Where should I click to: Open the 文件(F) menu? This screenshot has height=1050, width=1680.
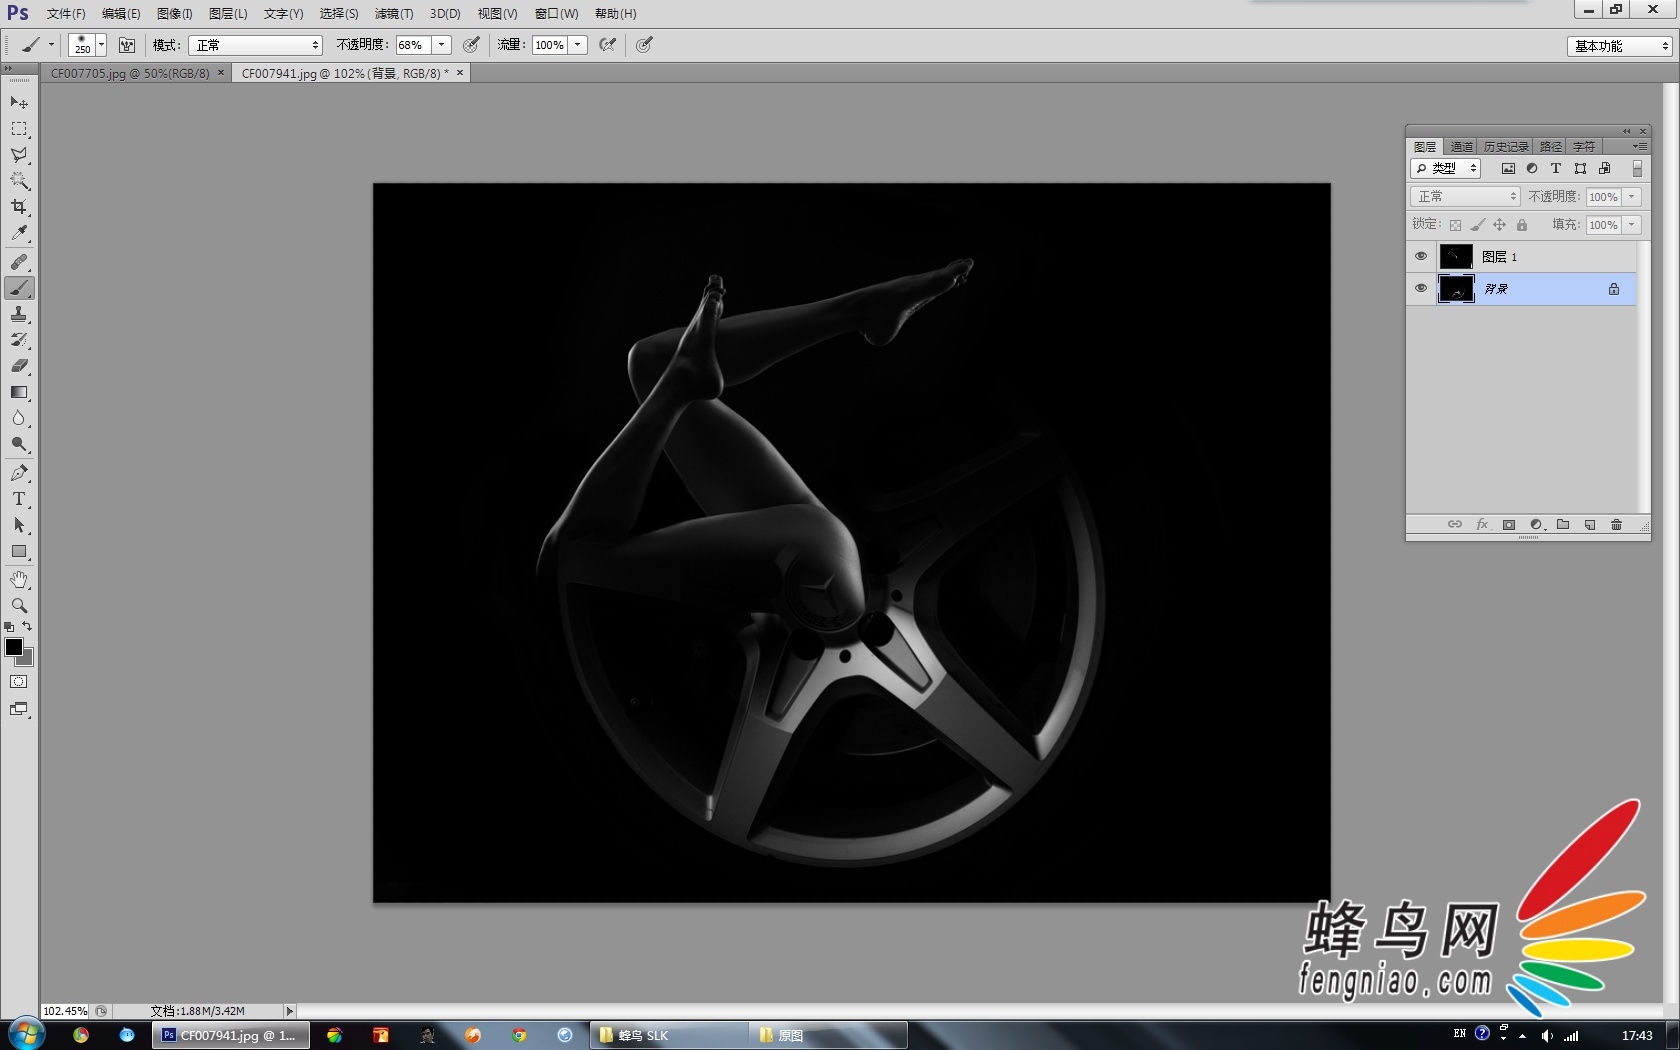[x=66, y=14]
